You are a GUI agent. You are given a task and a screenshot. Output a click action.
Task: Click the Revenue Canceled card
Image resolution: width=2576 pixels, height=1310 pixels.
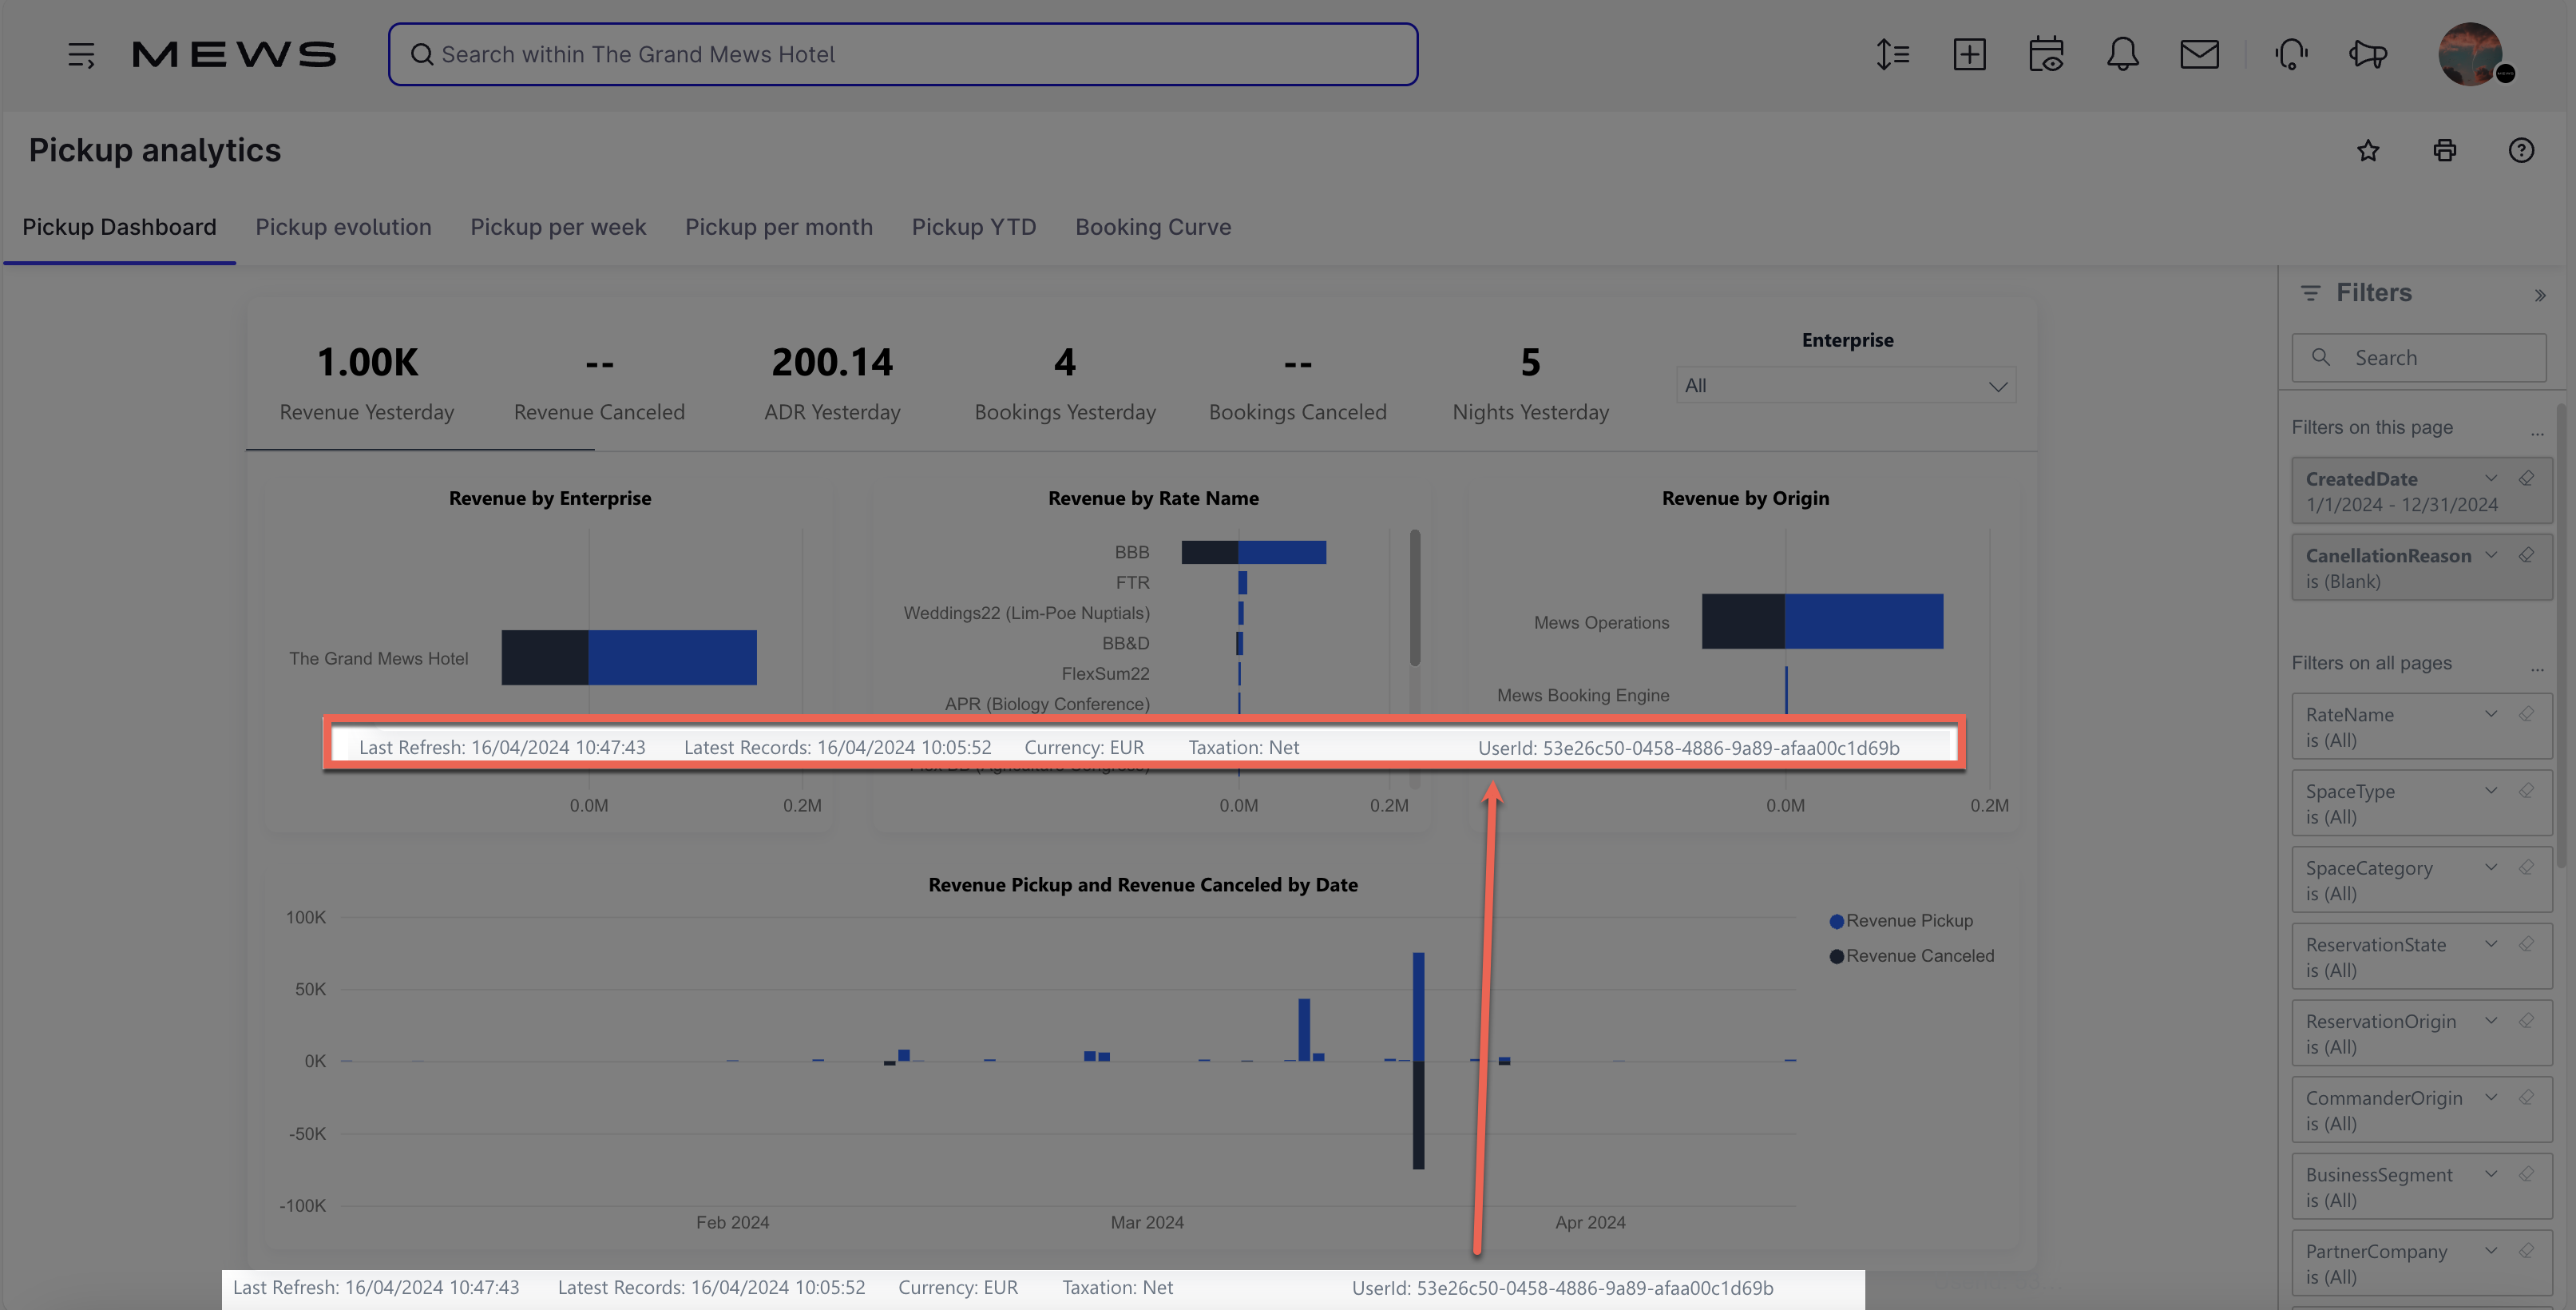(x=599, y=383)
